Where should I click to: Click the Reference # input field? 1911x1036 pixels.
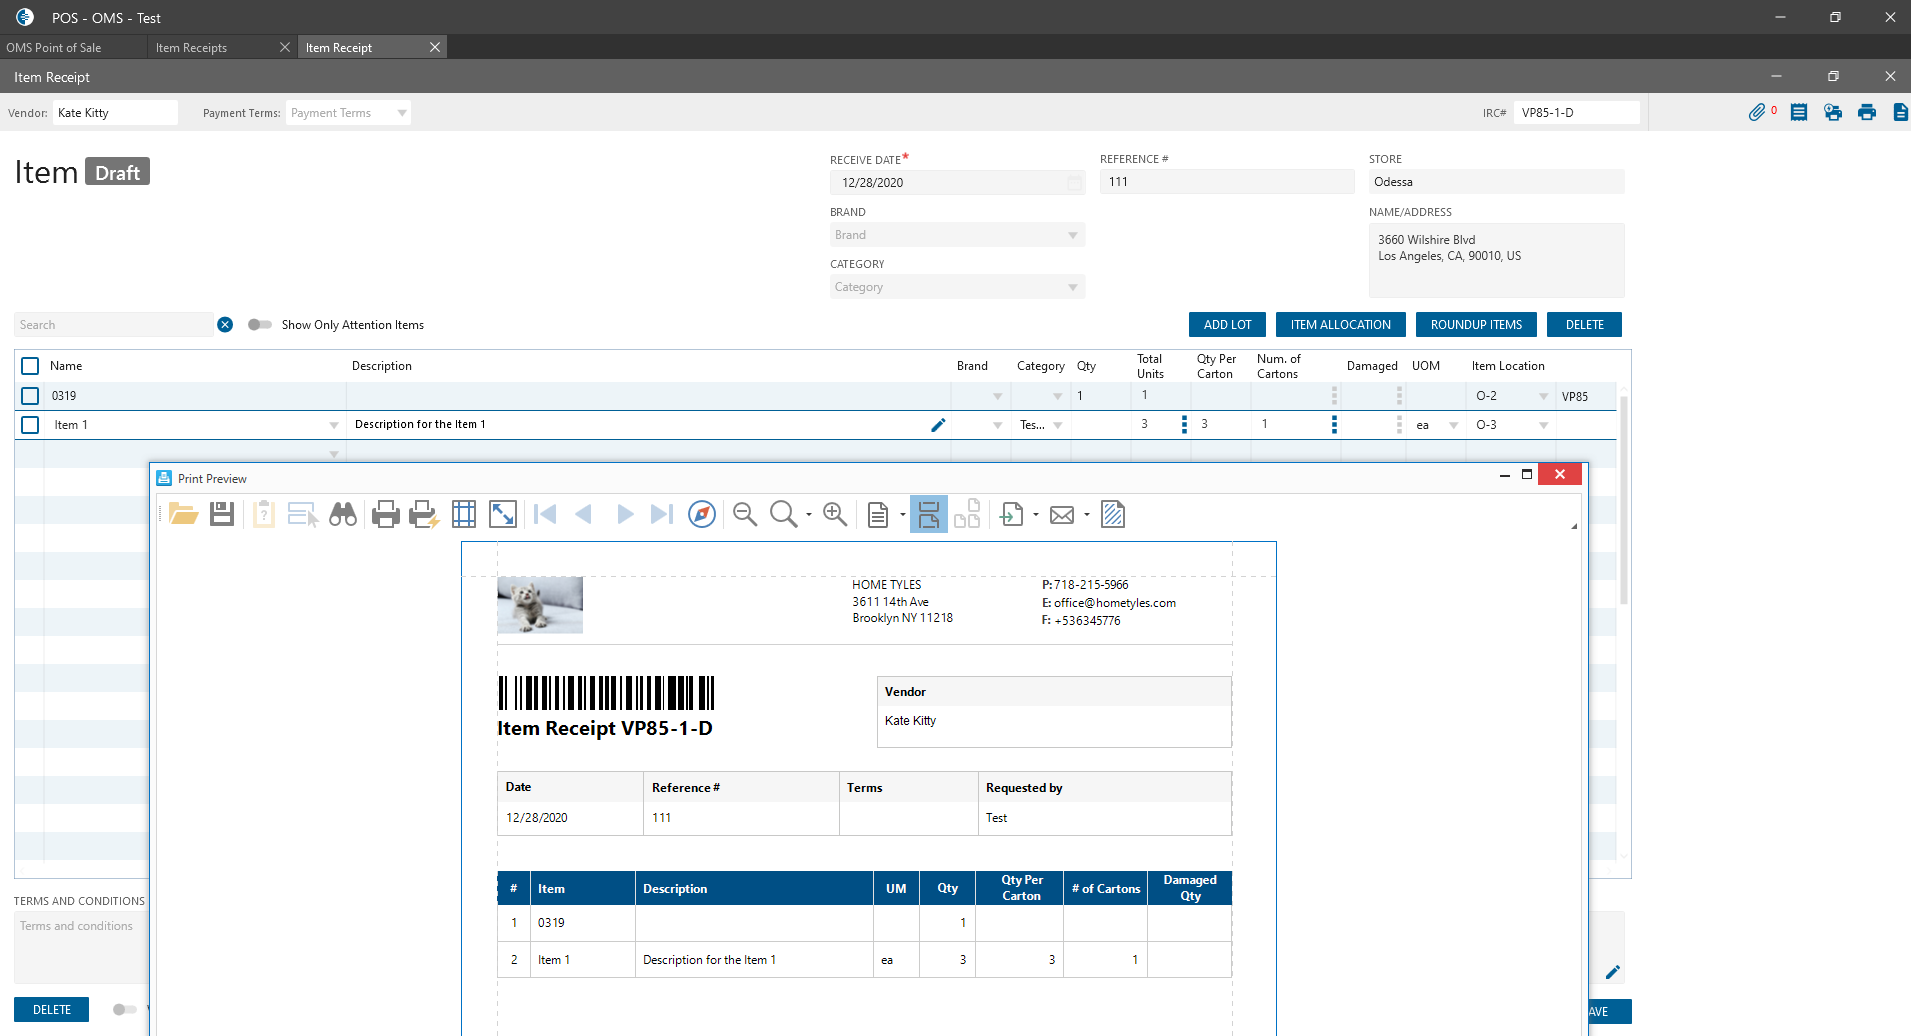pos(1226,182)
